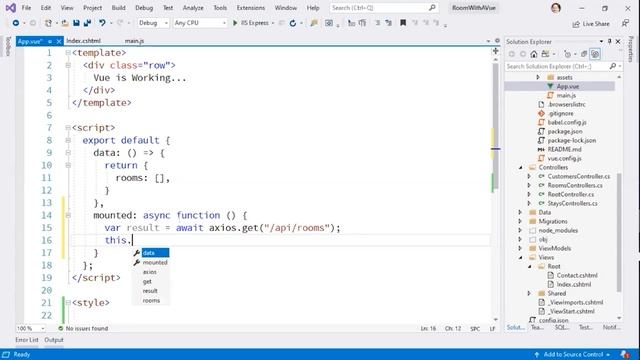Expand the ViewModels folder
Screen dimensions: 640x360
pyautogui.click(x=521, y=248)
